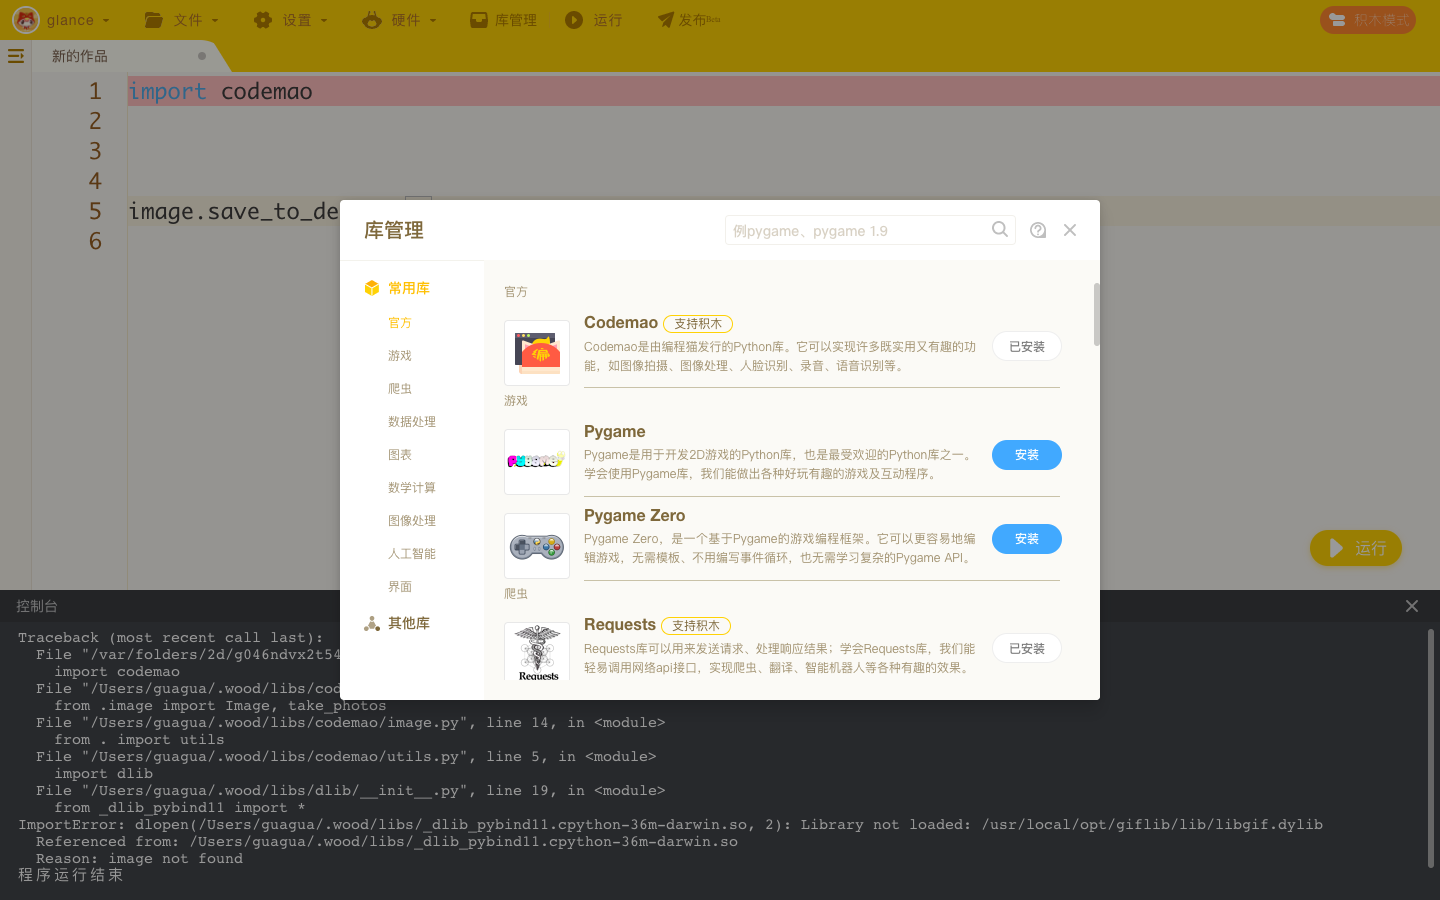The width and height of the screenshot is (1440, 900).
Task: Click 库管理 in the top toolbar
Action: coord(503,20)
